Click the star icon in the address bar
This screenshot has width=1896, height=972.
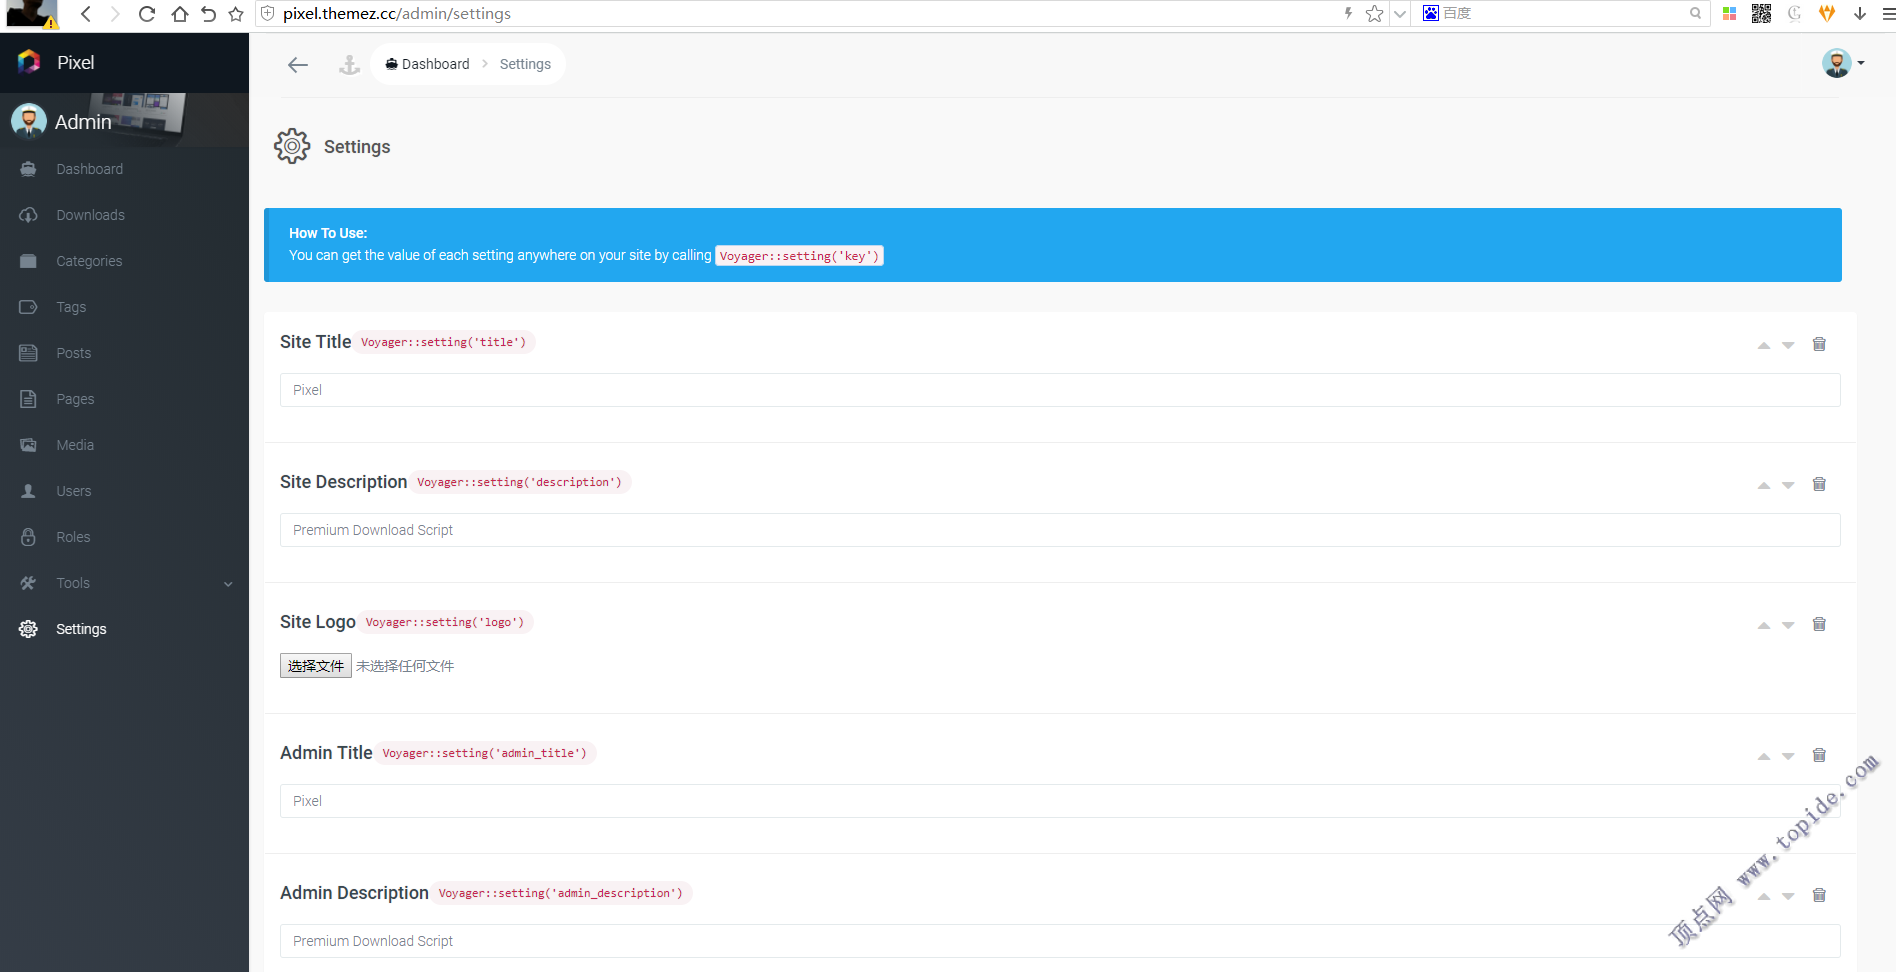pos(1374,14)
